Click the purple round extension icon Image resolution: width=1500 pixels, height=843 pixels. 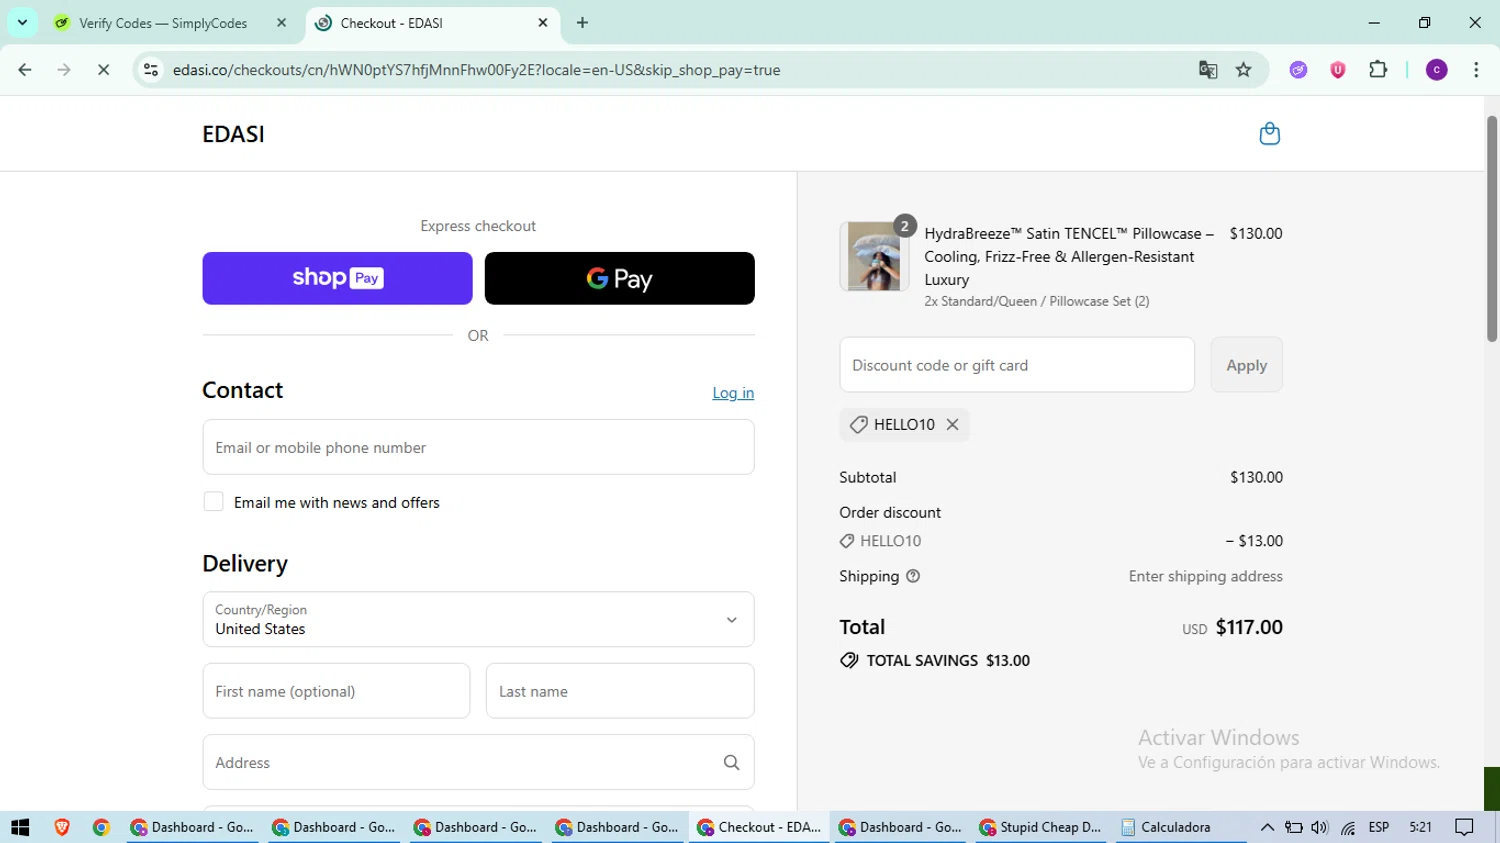(x=1298, y=70)
